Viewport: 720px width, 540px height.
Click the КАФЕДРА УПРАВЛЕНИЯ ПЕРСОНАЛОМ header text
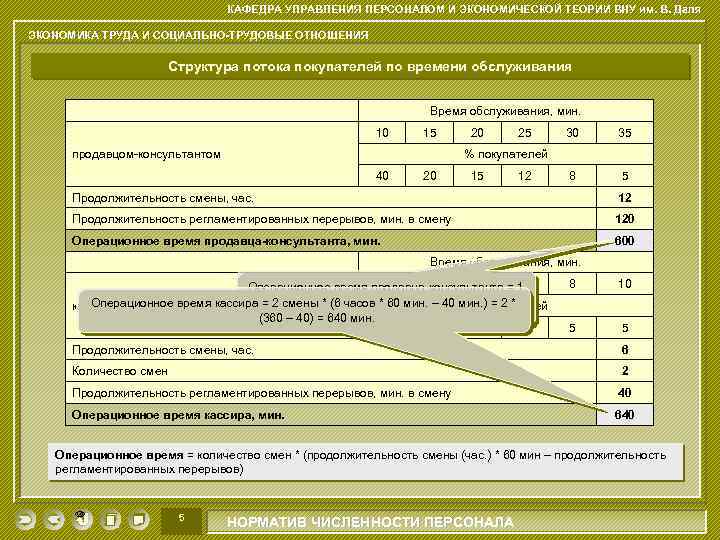(x=464, y=9)
